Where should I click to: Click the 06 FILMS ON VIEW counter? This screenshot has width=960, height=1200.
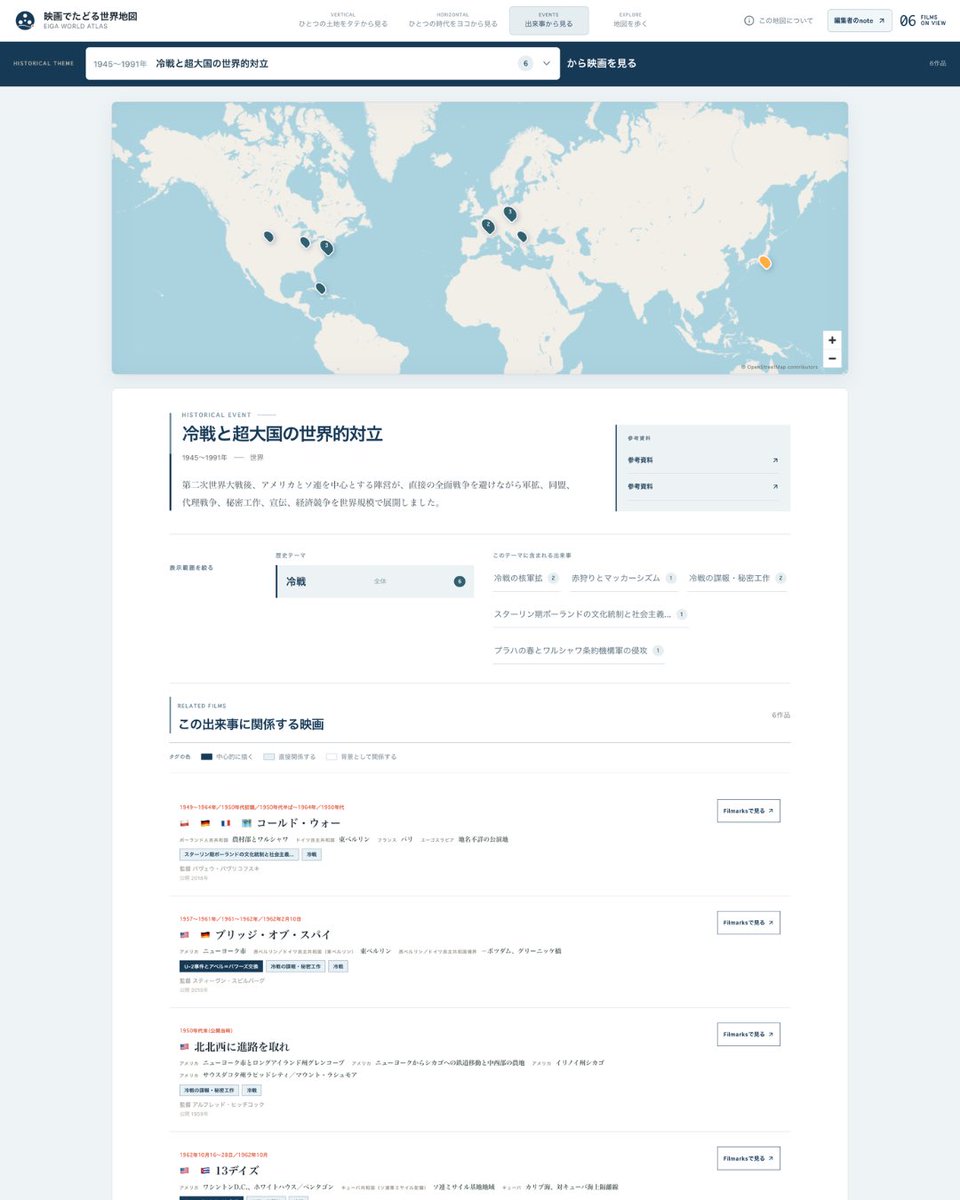coord(922,21)
